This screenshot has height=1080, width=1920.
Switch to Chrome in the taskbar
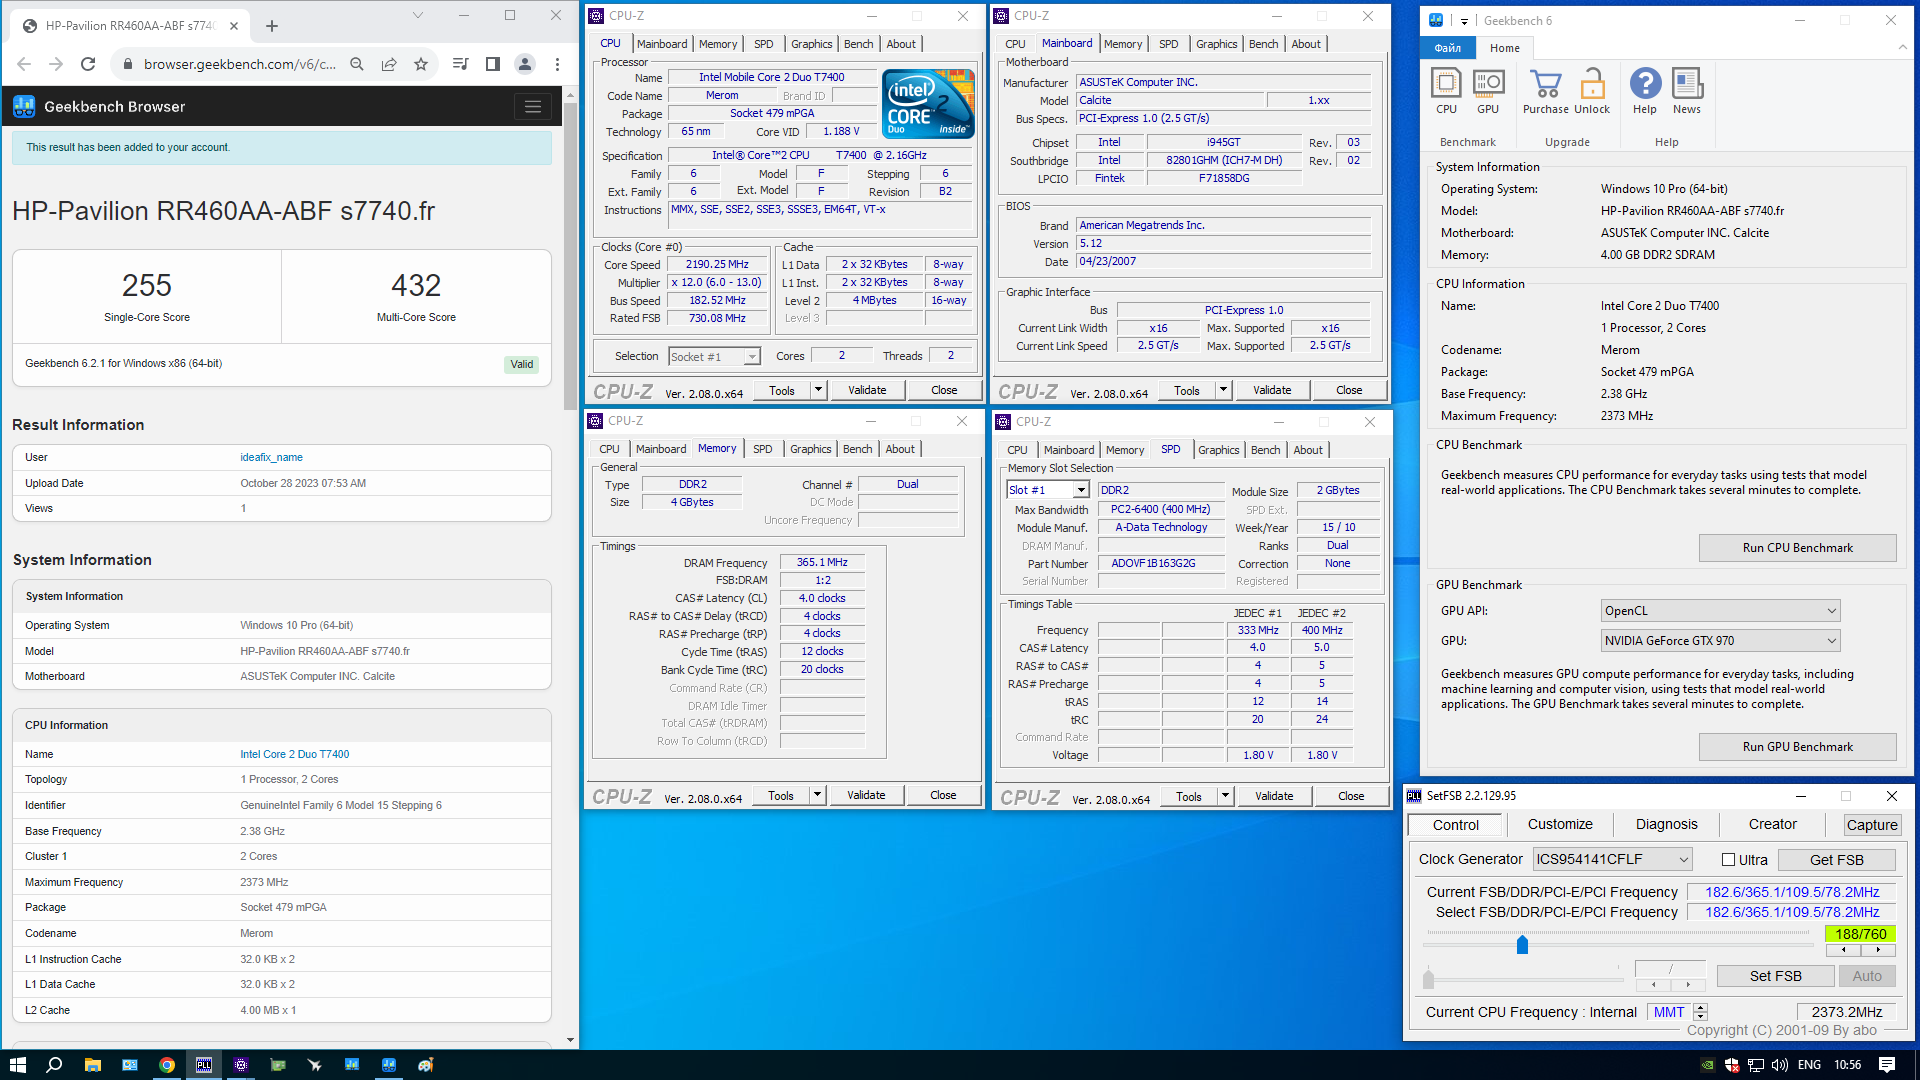tap(166, 1065)
